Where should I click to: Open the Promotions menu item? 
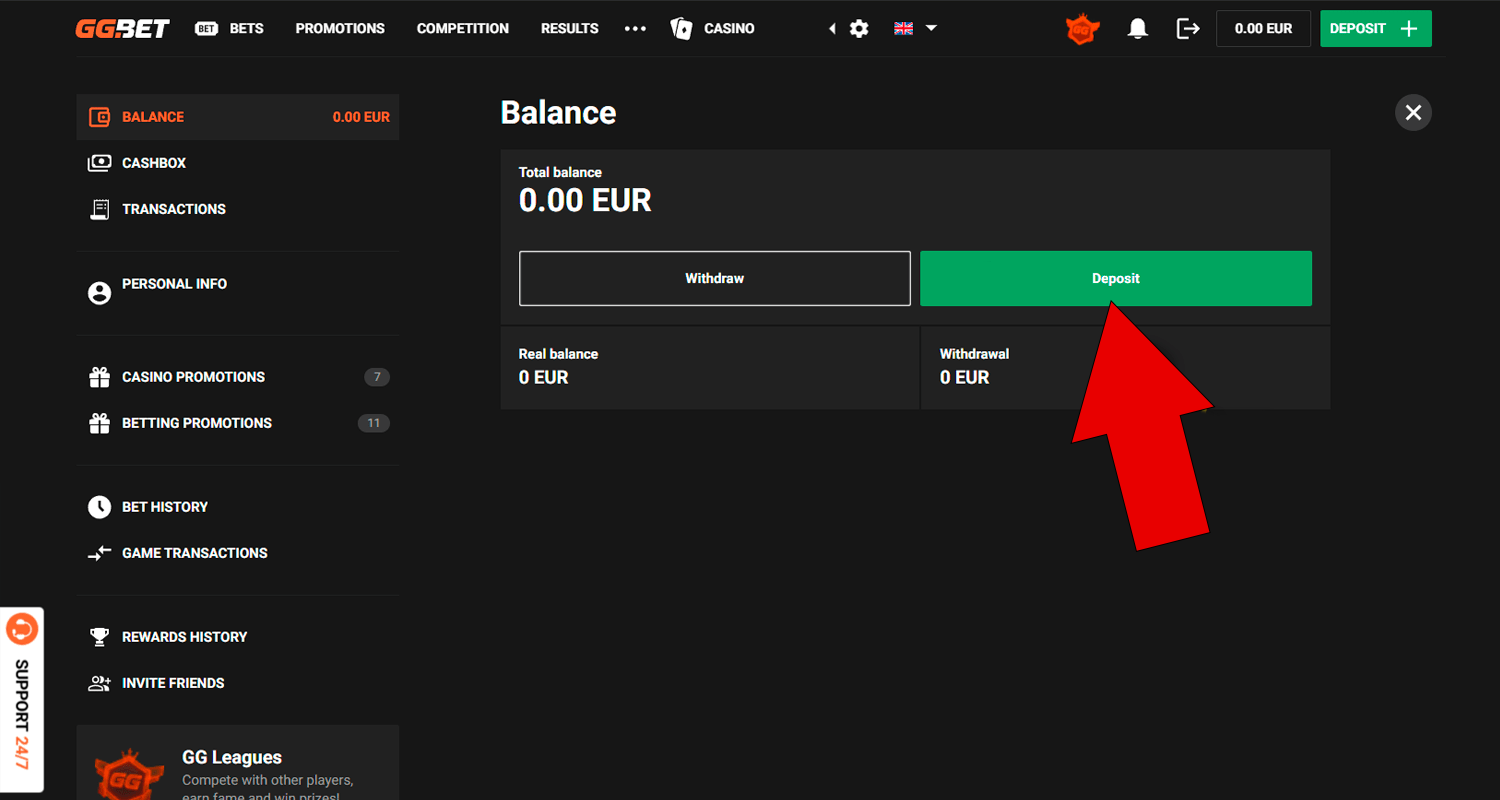click(340, 28)
